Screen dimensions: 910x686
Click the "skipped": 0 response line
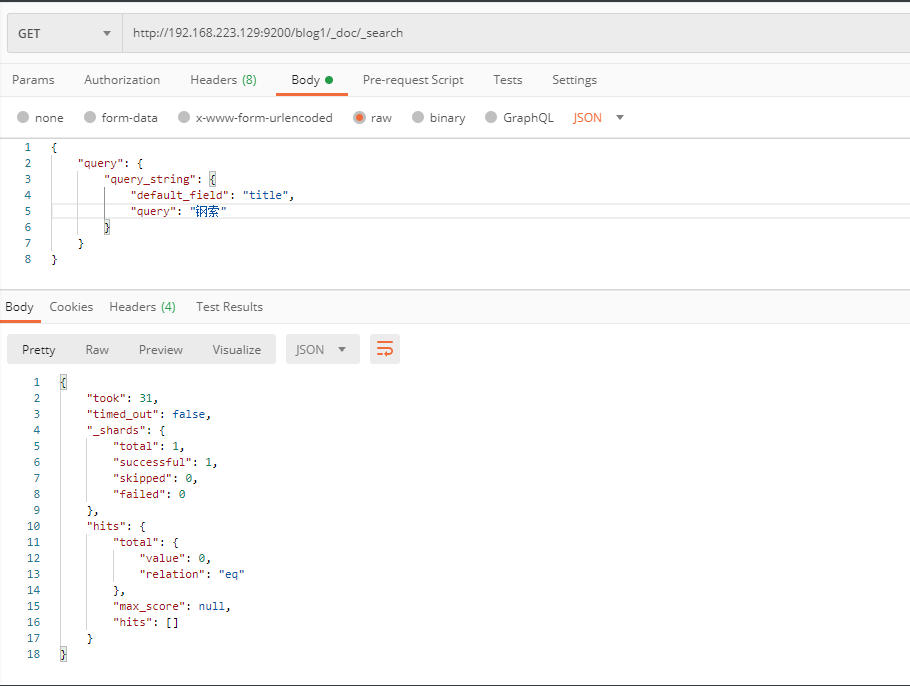(x=156, y=478)
